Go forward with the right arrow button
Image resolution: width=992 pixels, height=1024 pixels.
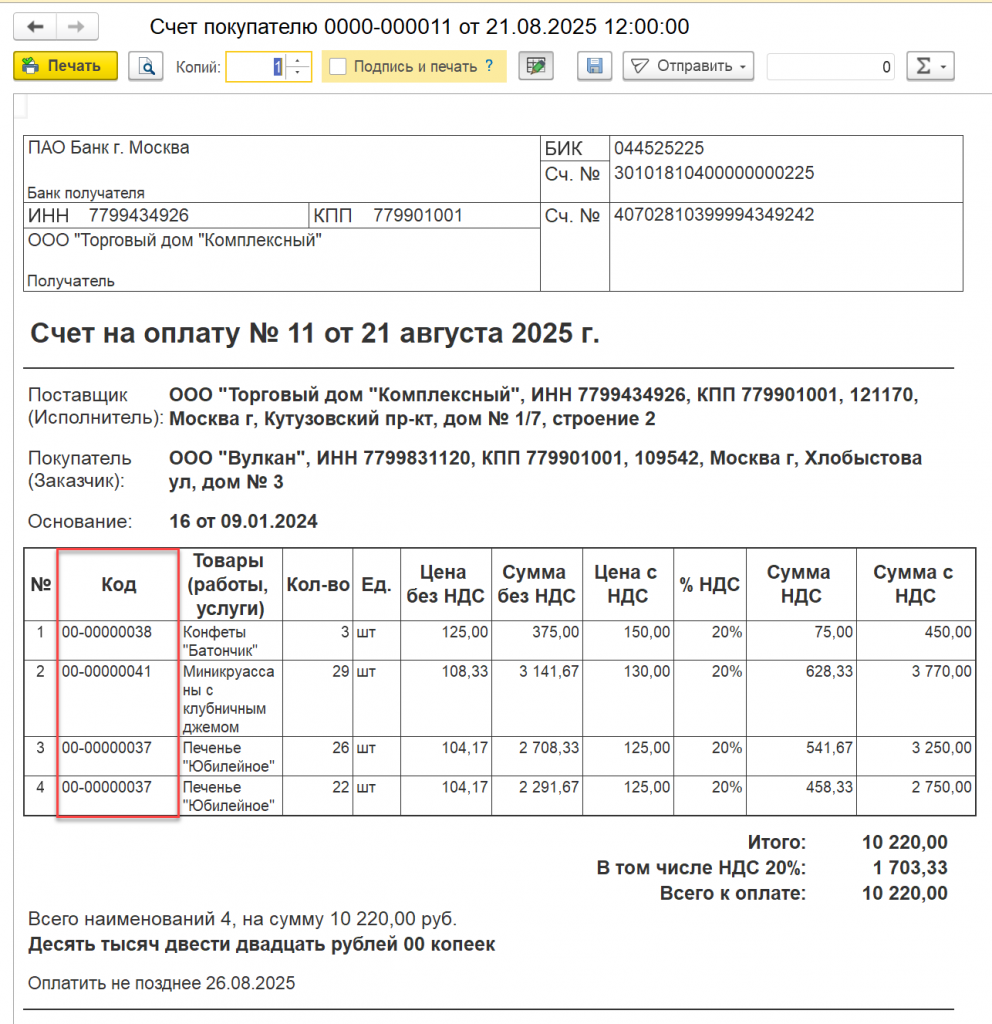point(77,27)
